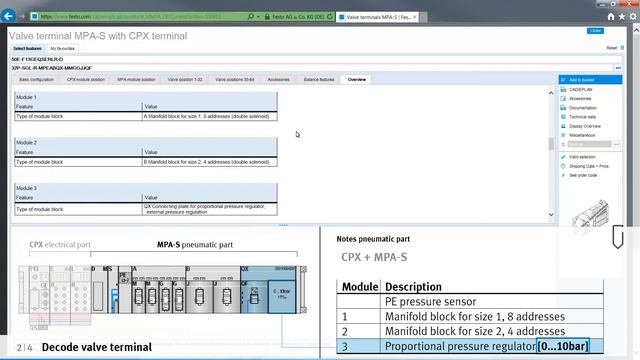
Task: Open the address bar dropdown arrow
Action: (x=258, y=17)
